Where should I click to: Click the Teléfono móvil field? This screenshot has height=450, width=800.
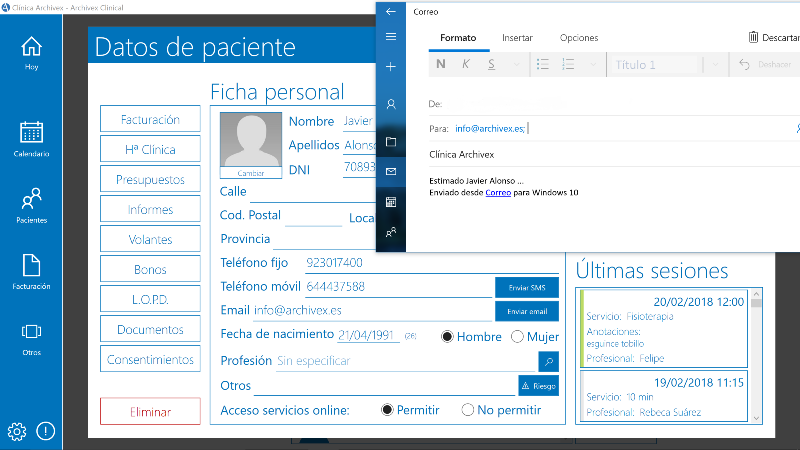click(398, 287)
